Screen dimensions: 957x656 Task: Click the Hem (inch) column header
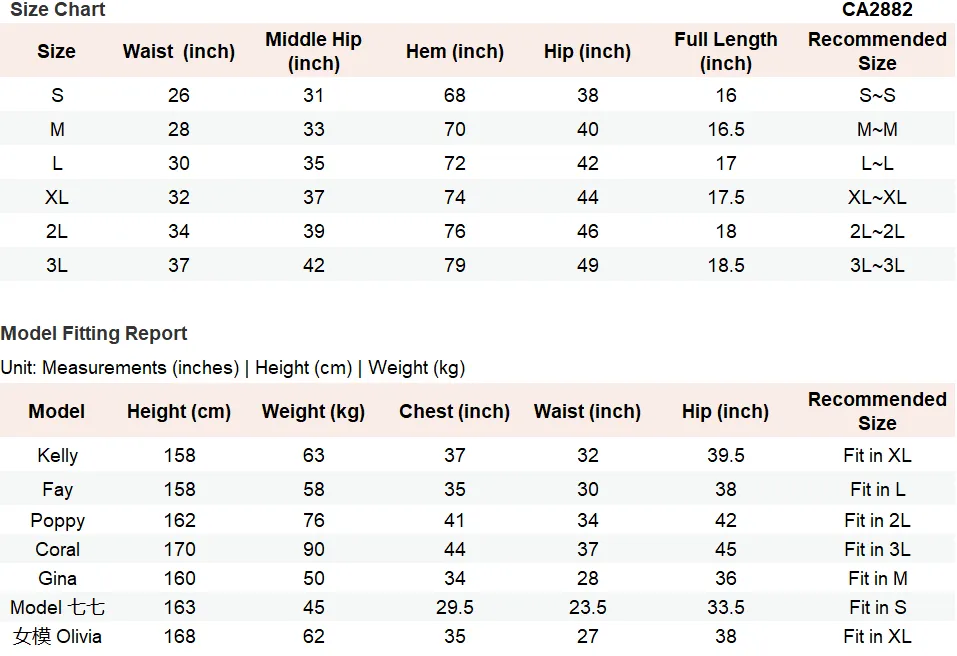click(x=455, y=51)
